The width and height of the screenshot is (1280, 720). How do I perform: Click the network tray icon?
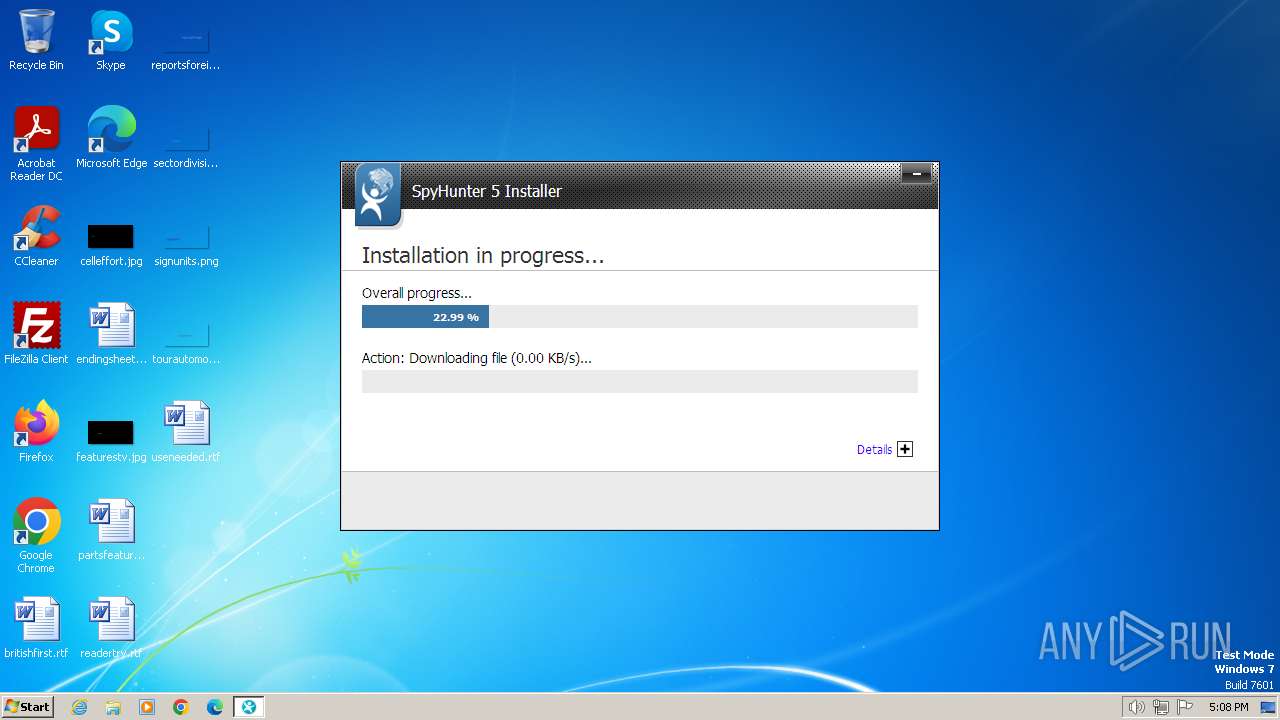coord(1161,707)
